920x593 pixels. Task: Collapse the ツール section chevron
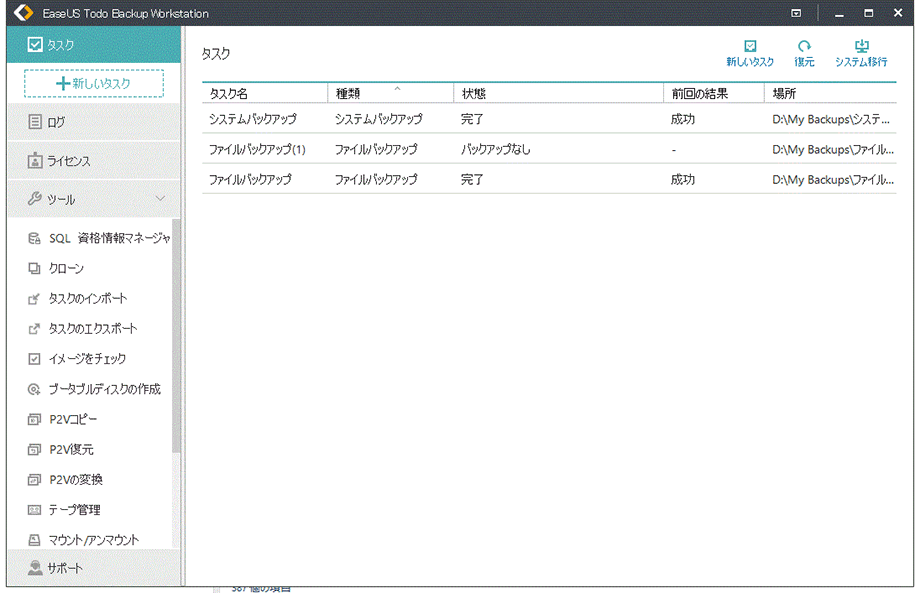[160, 198]
